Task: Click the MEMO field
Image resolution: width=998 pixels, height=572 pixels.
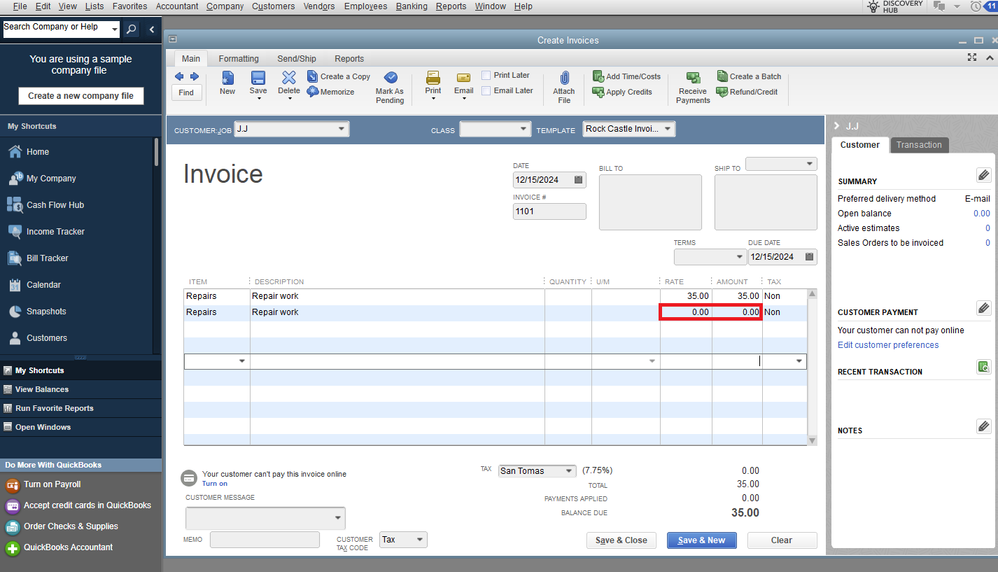Action: click(264, 540)
